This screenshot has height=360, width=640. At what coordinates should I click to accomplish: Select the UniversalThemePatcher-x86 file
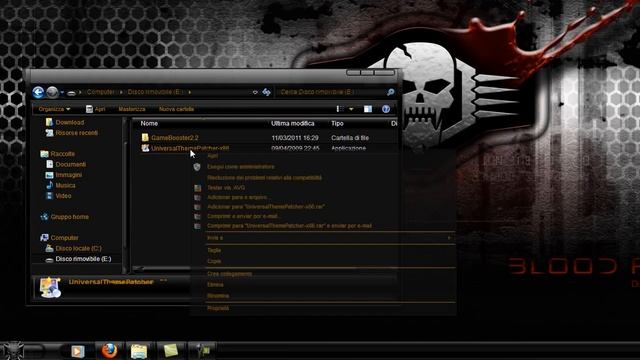(x=190, y=148)
